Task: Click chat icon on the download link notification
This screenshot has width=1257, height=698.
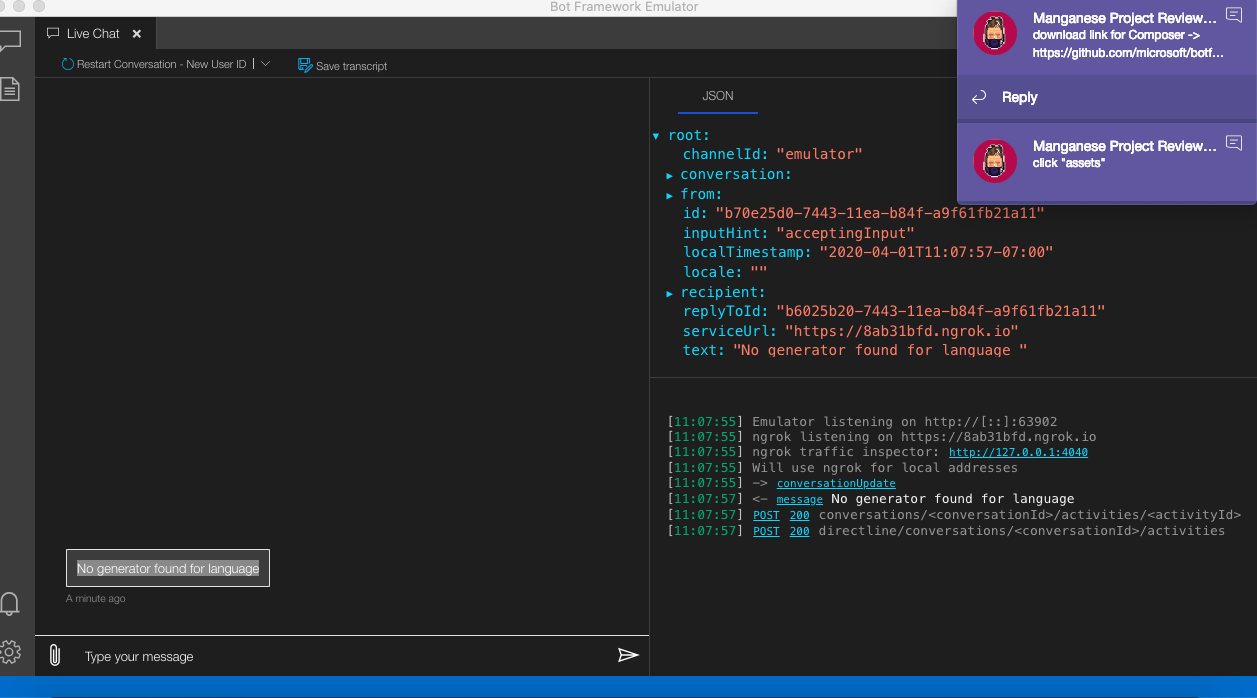Action: click(1233, 15)
